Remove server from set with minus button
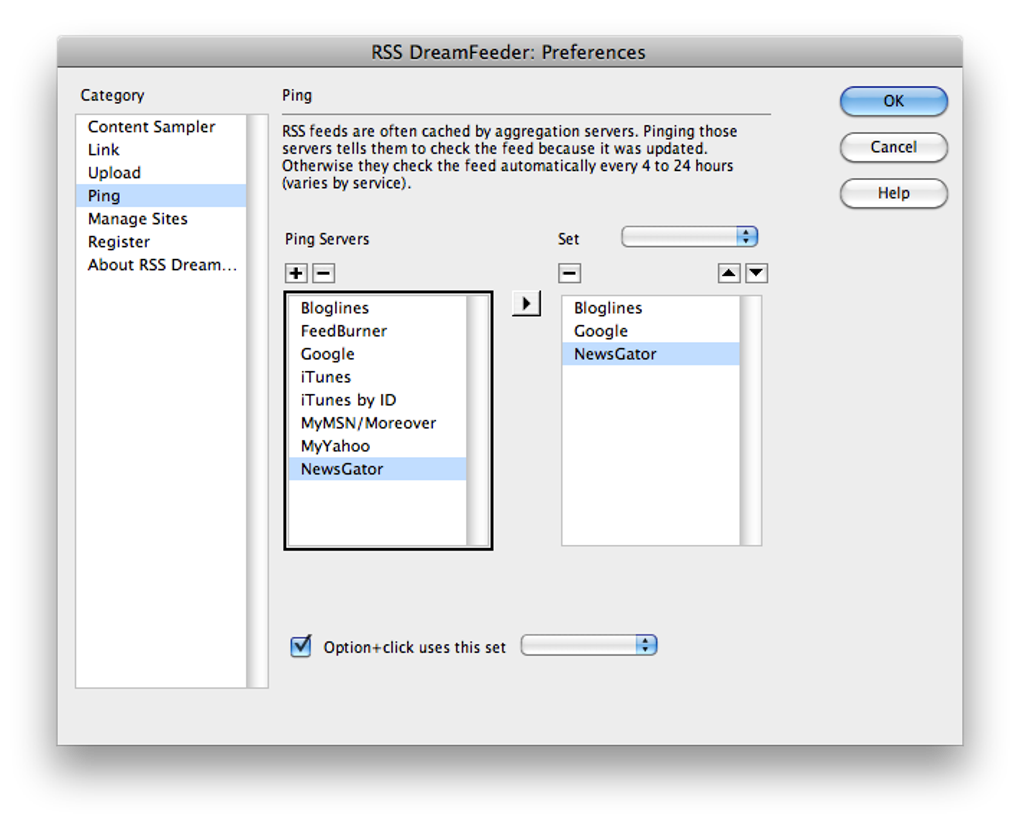 [x=569, y=273]
